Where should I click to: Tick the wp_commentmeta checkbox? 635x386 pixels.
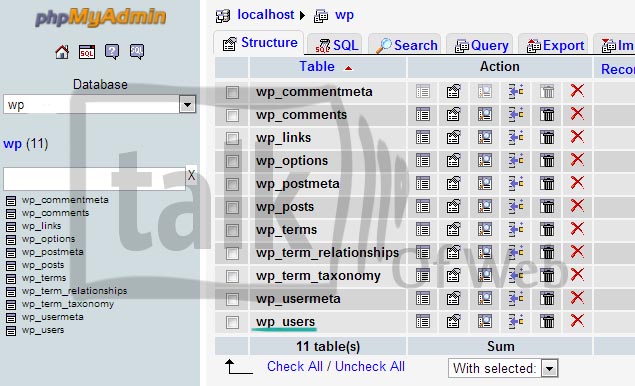point(232,92)
